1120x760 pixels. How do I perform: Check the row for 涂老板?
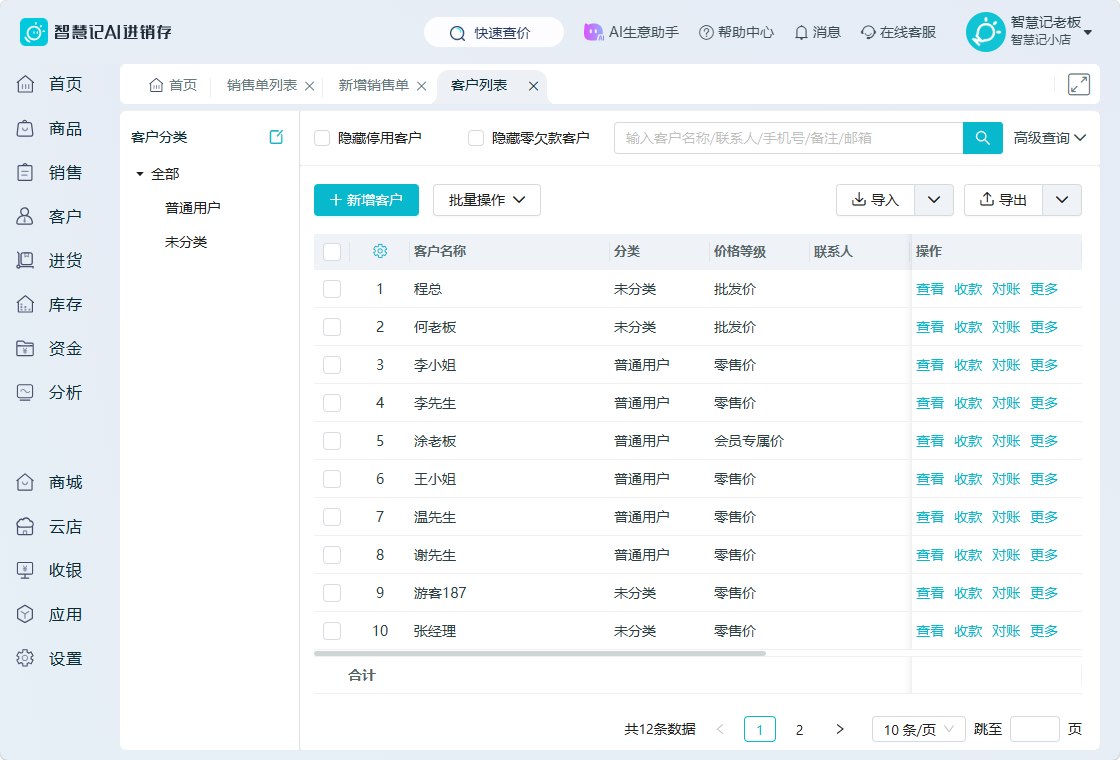[x=332, y=441]
